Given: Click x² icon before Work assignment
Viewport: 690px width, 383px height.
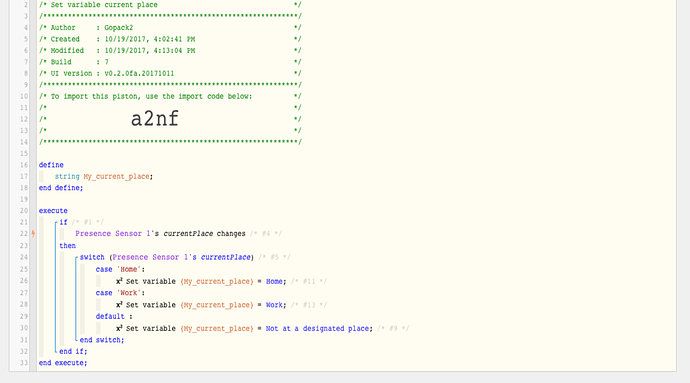Looking at the screenshot, I should click(x=119, y=305).
